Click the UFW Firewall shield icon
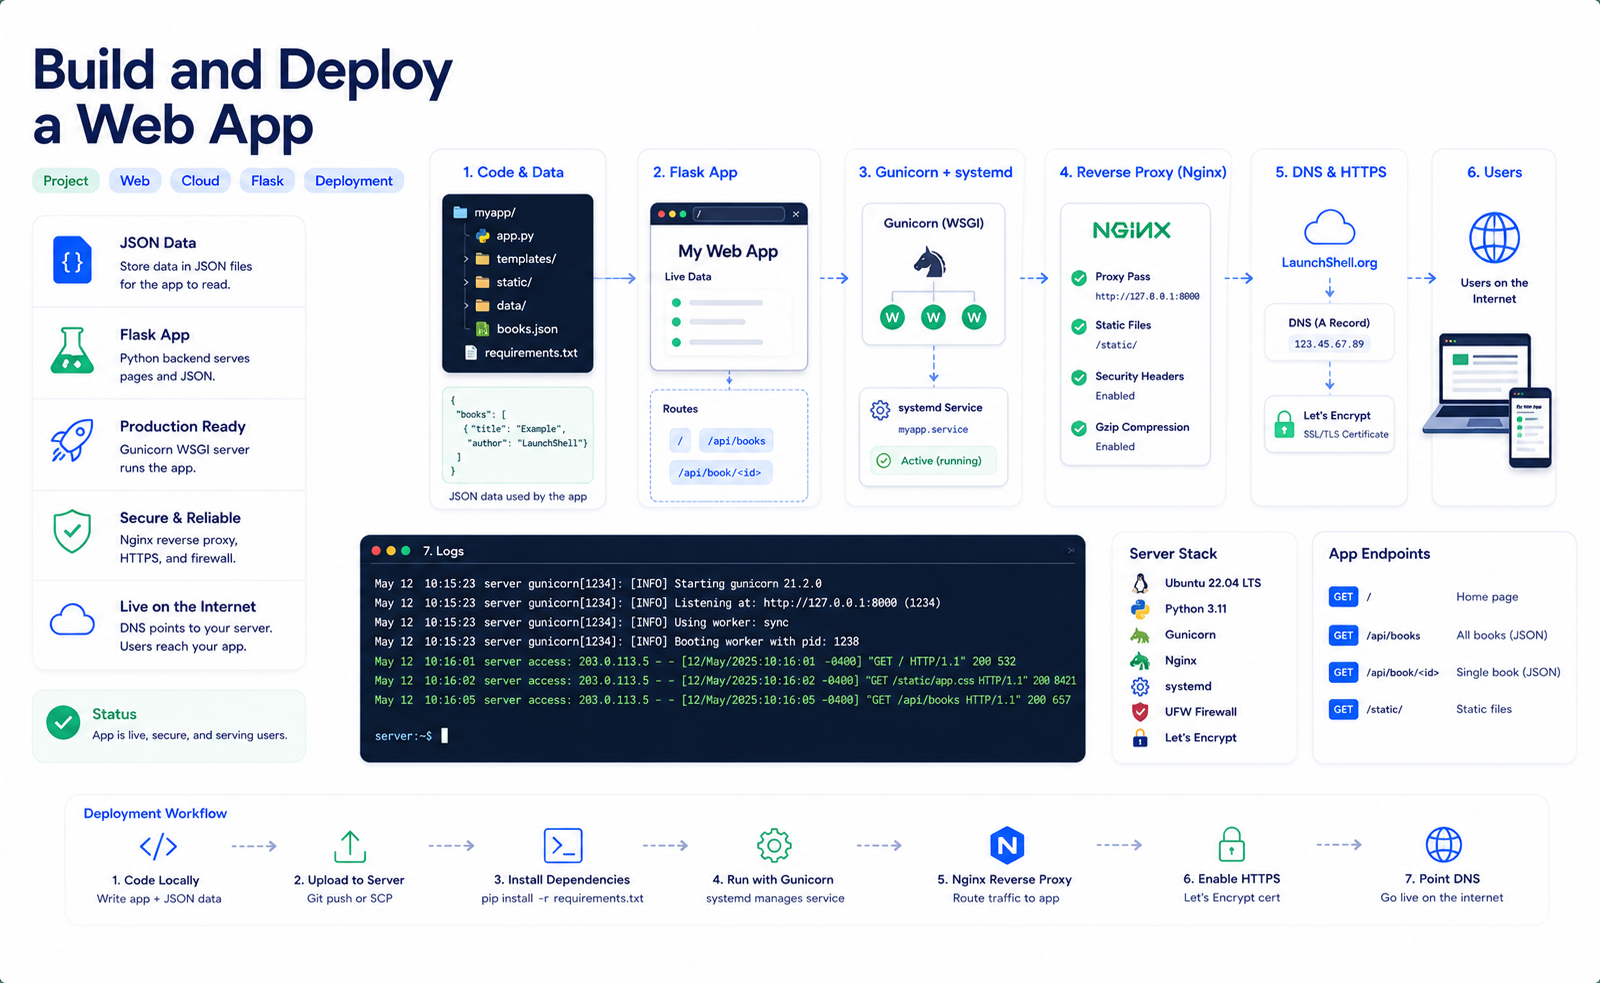The width and height of the screenshot is (1600, 983). pos(1140,712)
